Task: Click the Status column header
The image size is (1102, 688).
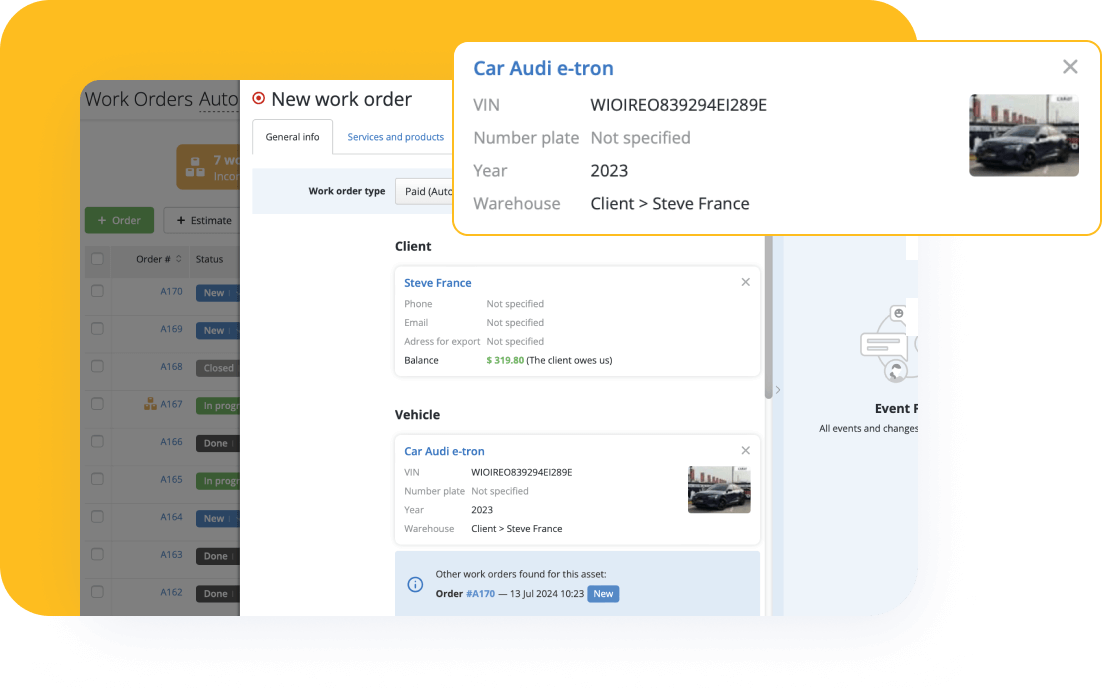Action: click(209, 259)
